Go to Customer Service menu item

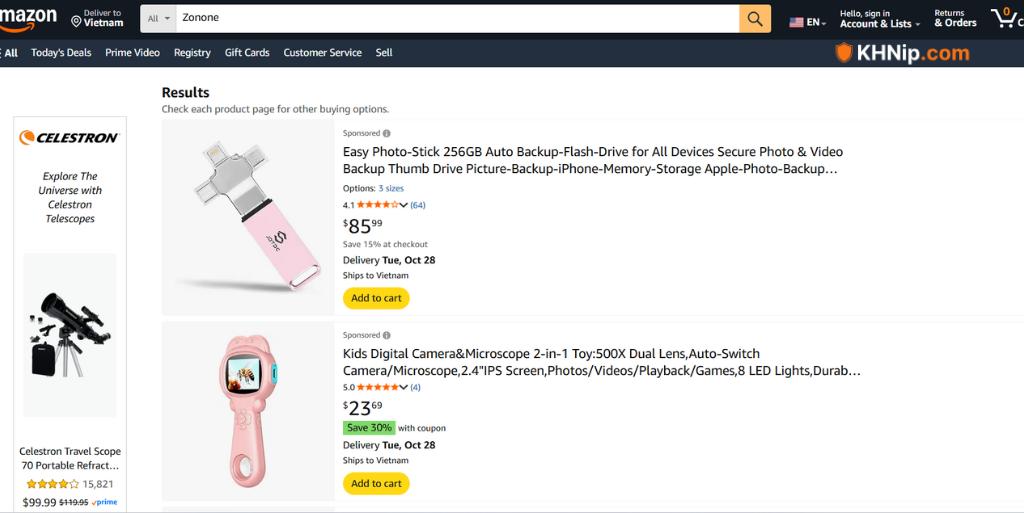322,53
